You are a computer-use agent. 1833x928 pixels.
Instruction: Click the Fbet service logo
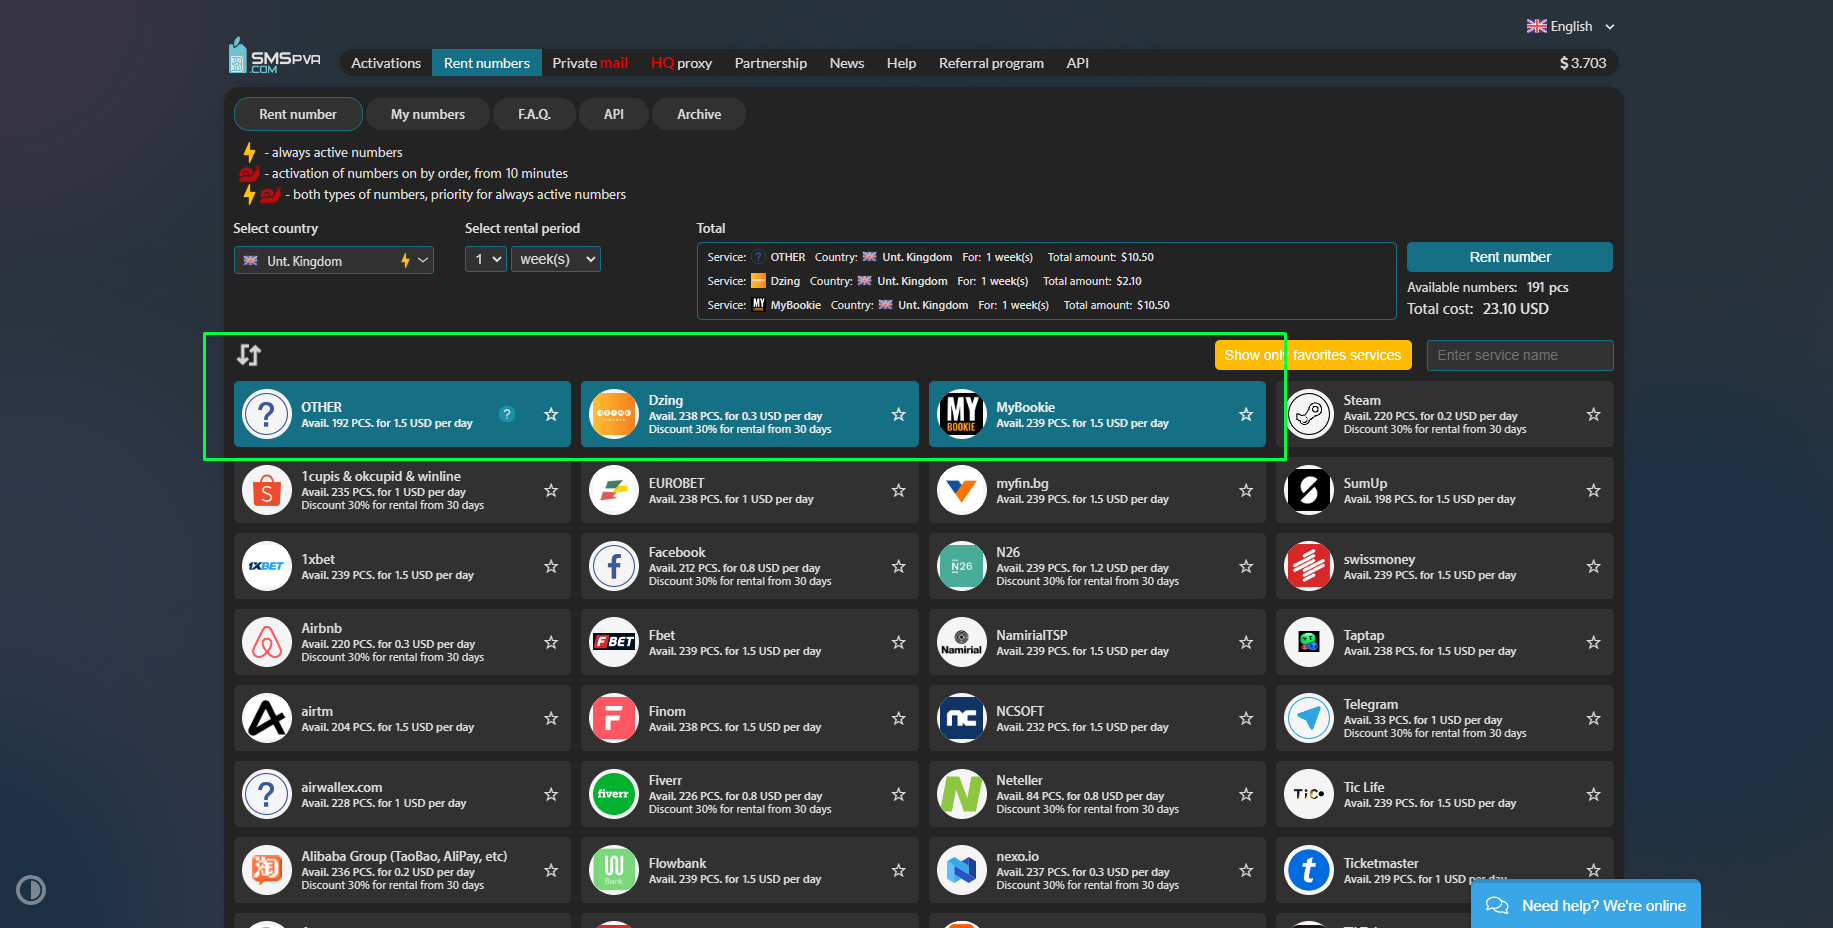point(614,642)
